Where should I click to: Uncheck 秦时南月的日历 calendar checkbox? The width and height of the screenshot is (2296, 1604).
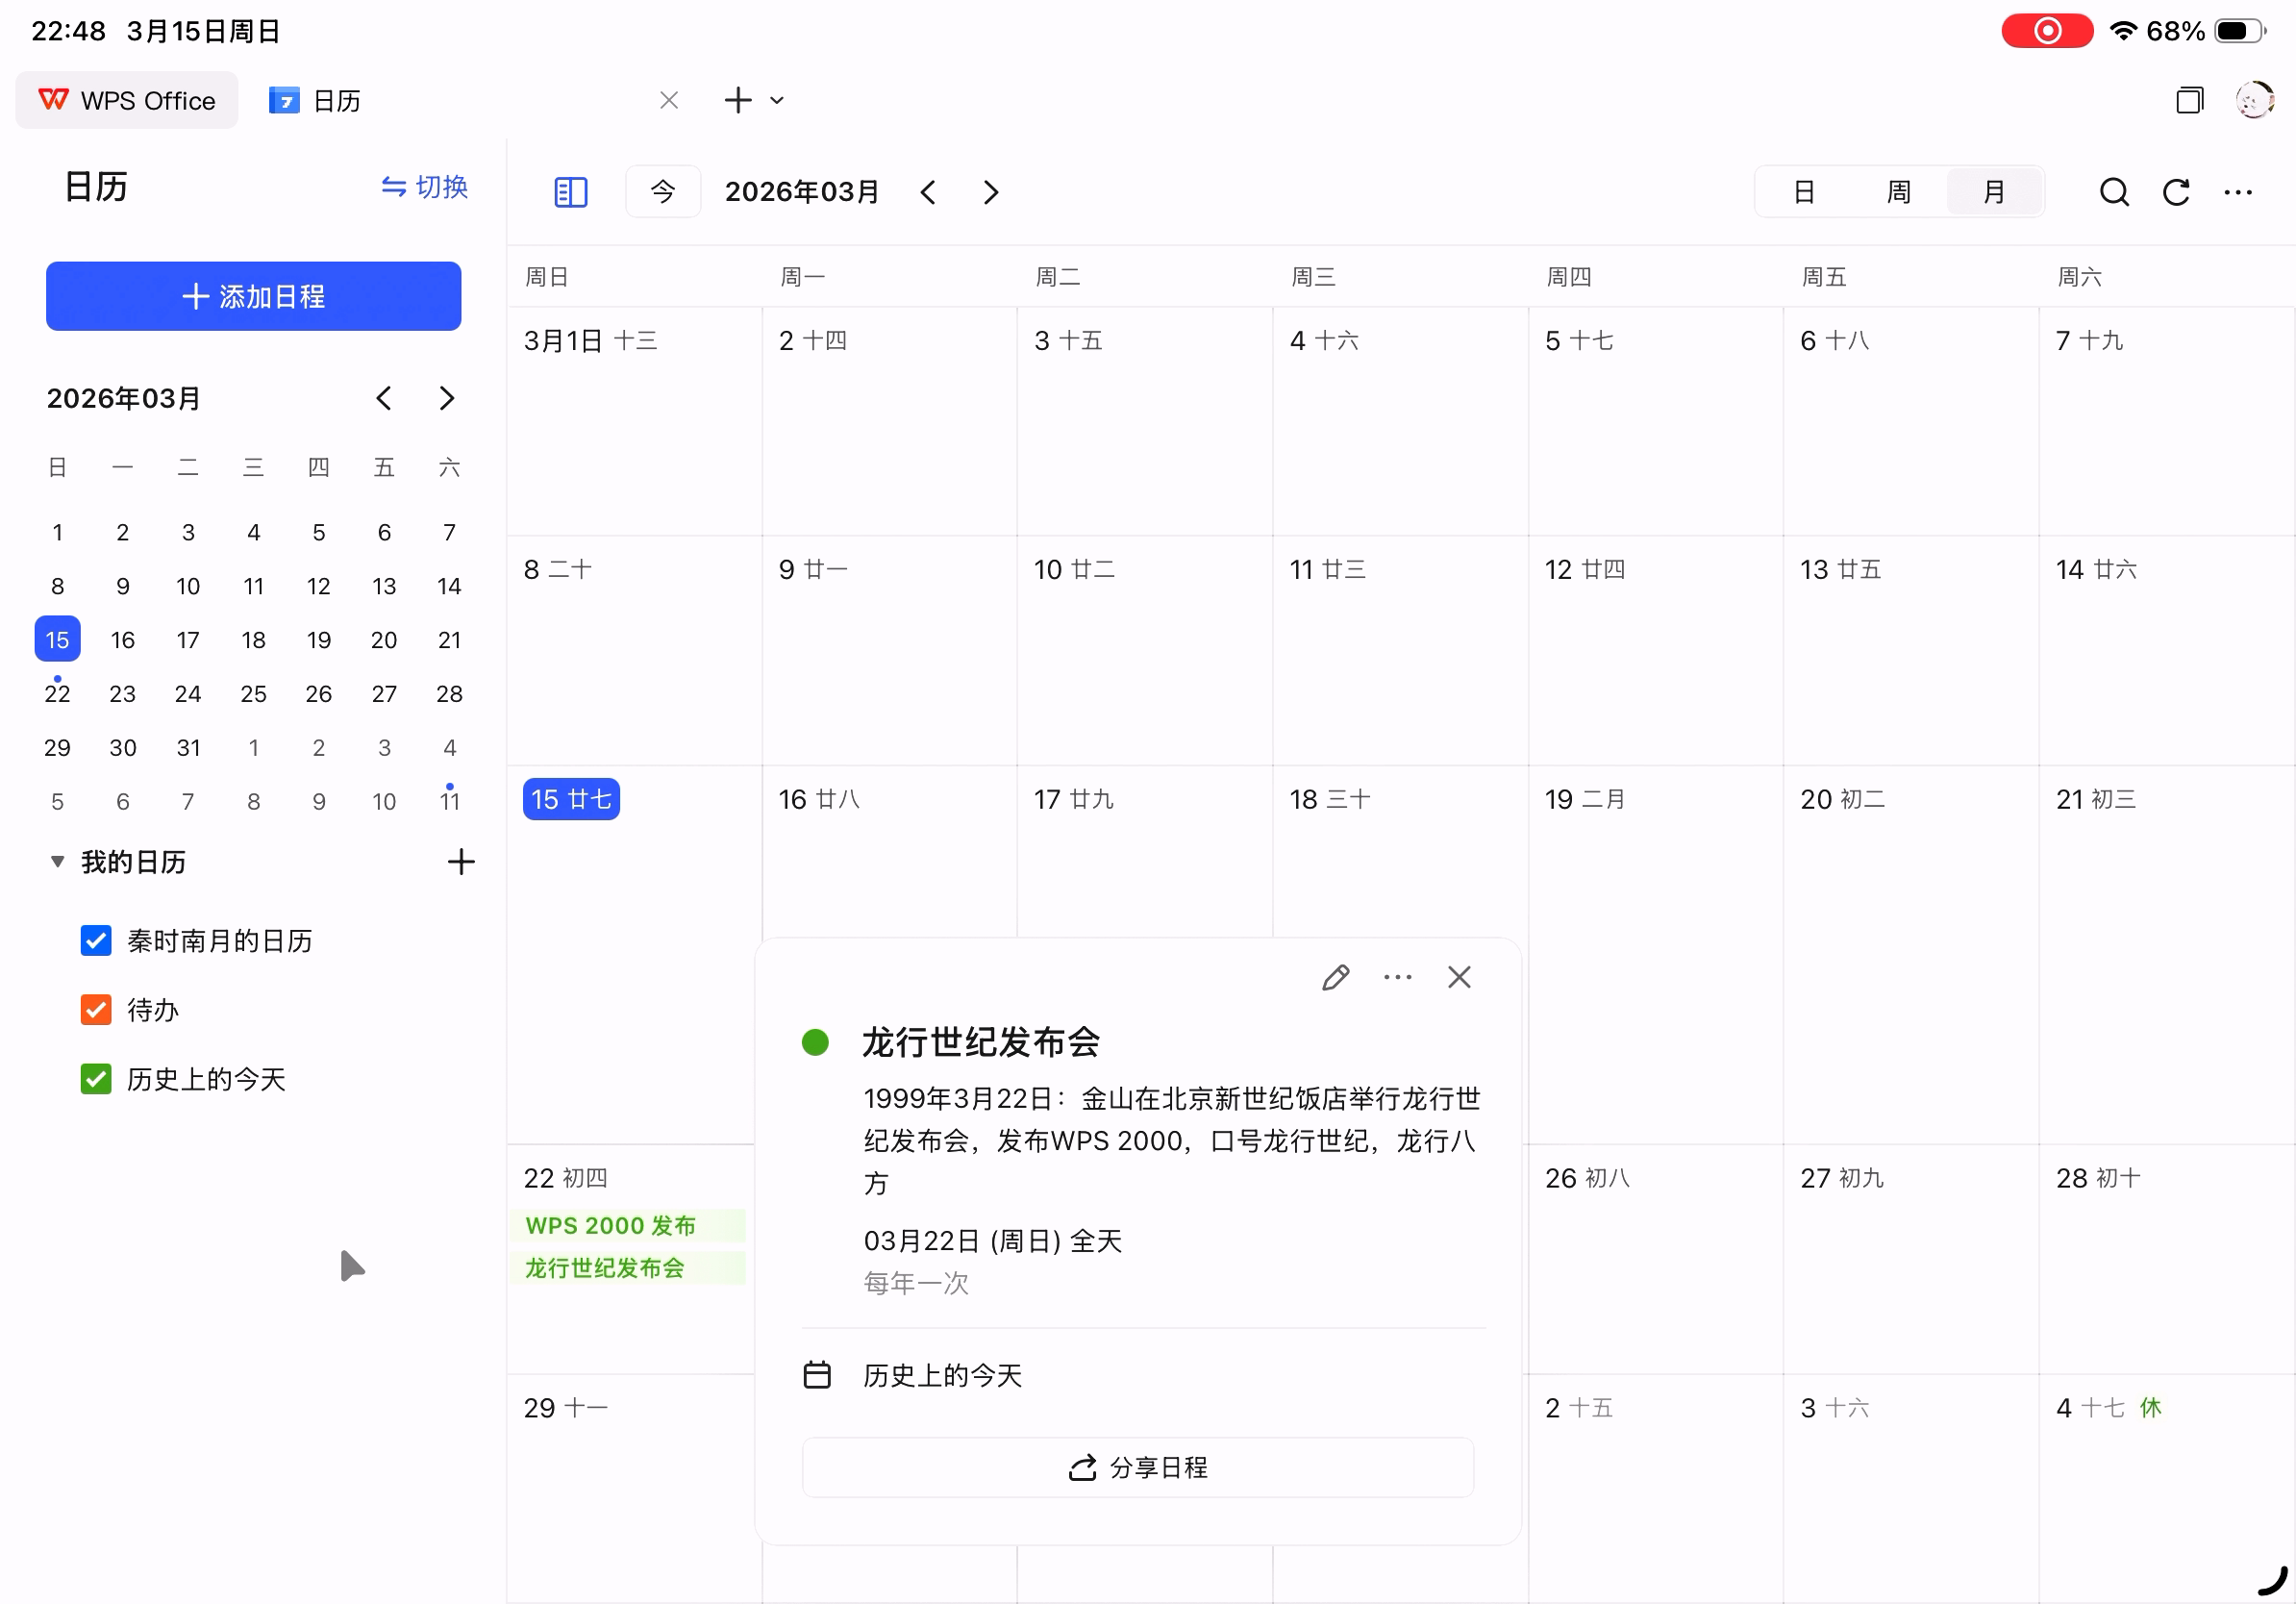click(96, 941)
